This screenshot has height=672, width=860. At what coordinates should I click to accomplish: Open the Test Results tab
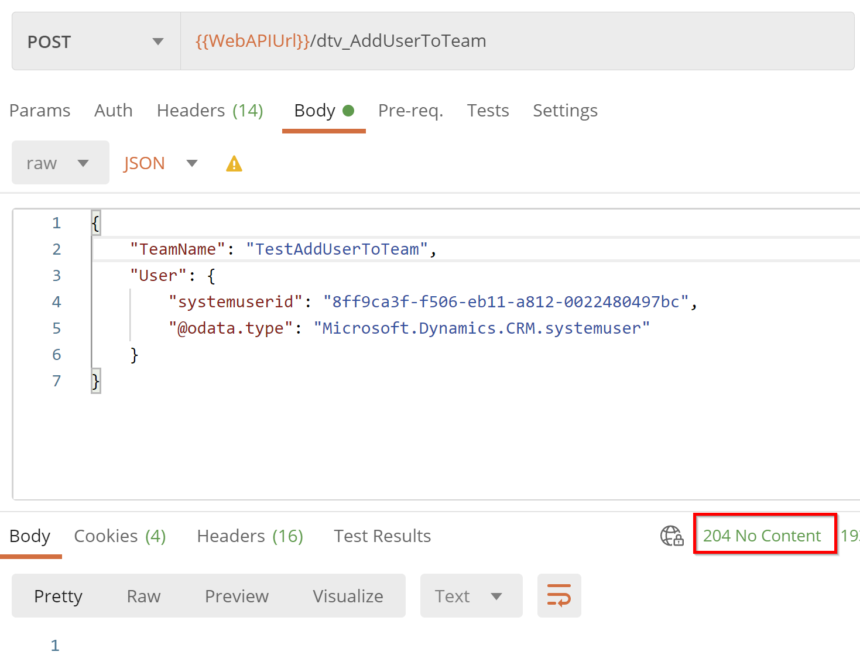[382, 536]
